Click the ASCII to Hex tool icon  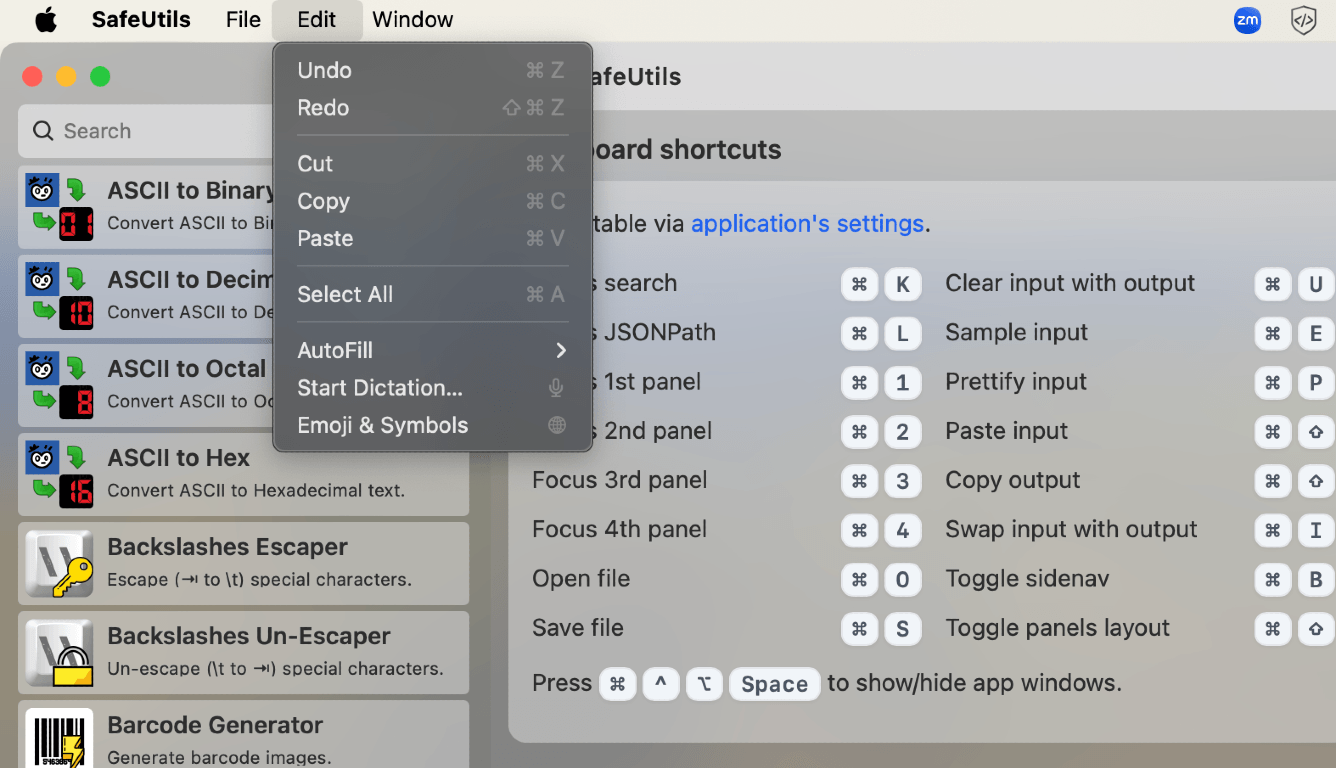click(59, 475)
